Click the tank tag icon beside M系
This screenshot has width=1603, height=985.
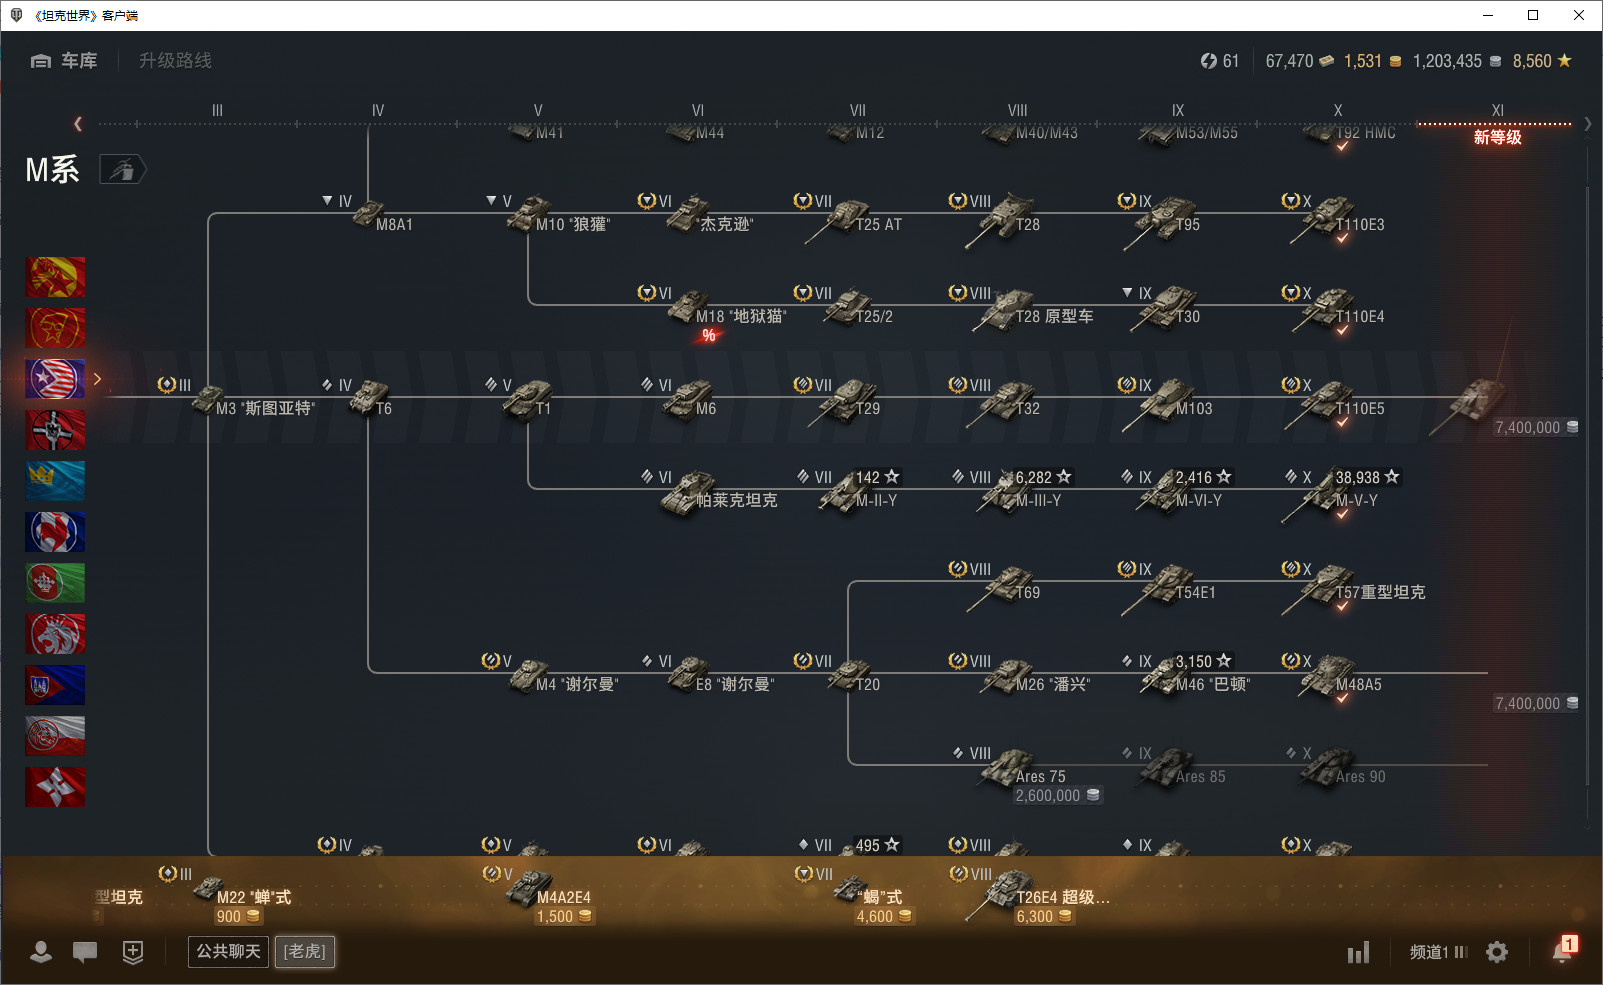123,170
